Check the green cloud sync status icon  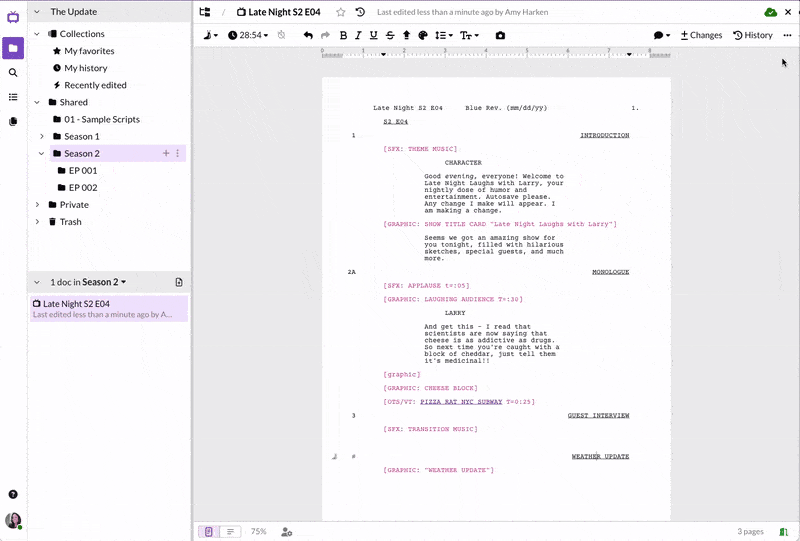point(770,12)
